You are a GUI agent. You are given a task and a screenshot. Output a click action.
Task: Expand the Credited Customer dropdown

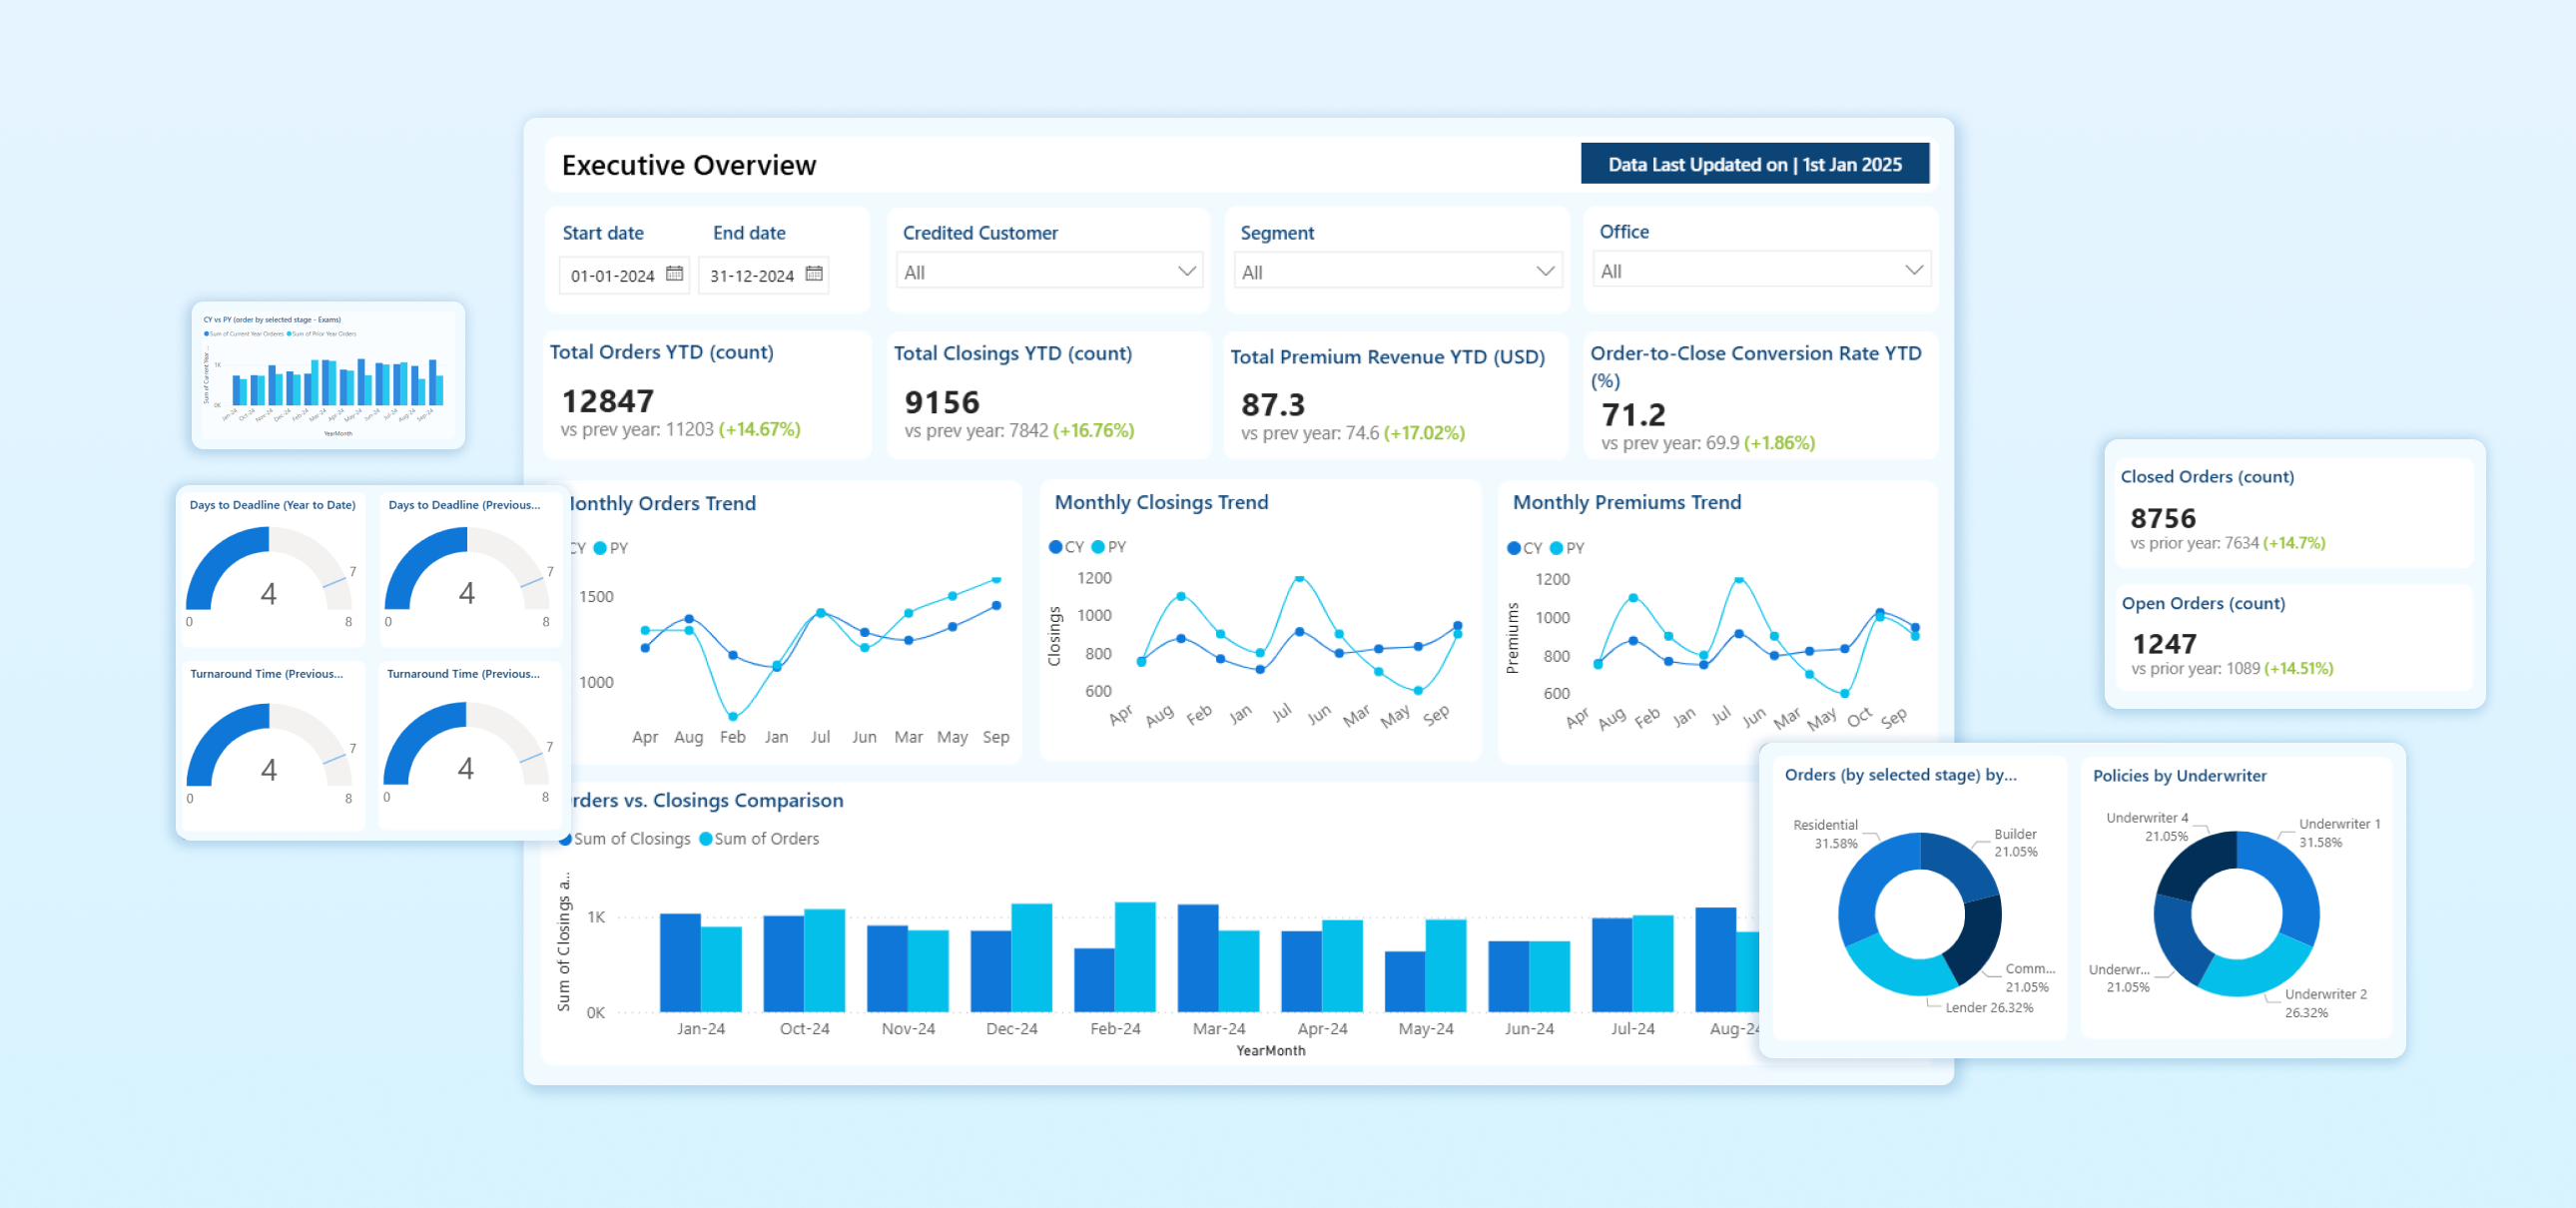(x=1186, y=271)
